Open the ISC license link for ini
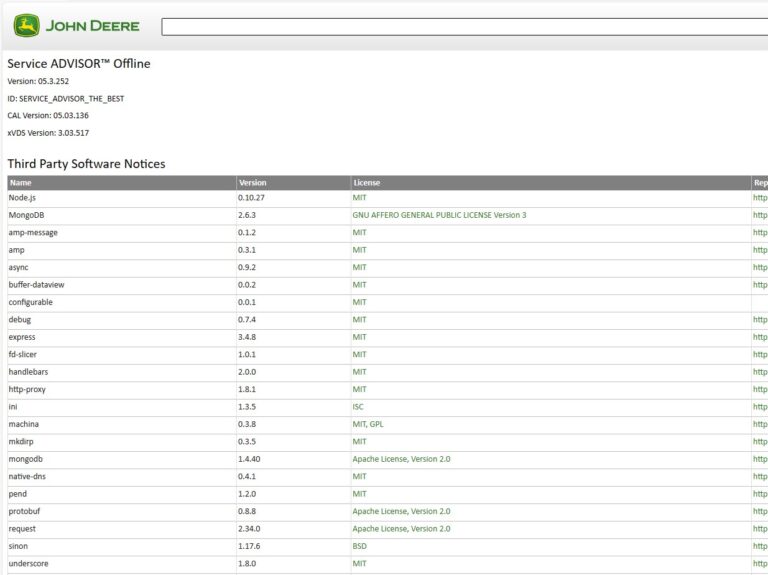The width and height of the screenshot is (768, 575). point(358,407)
